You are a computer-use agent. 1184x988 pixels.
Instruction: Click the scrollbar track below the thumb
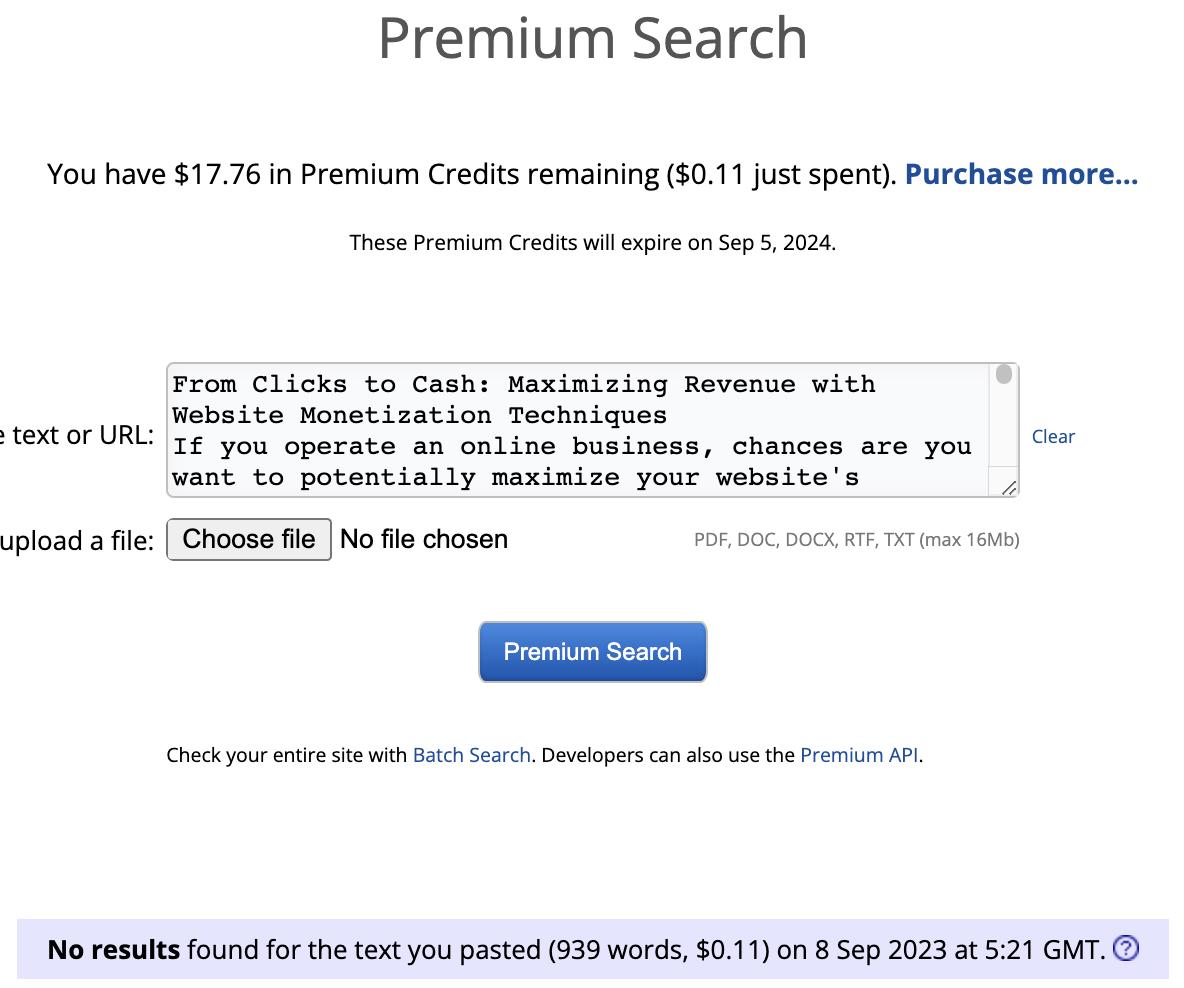coord(1004,430)
